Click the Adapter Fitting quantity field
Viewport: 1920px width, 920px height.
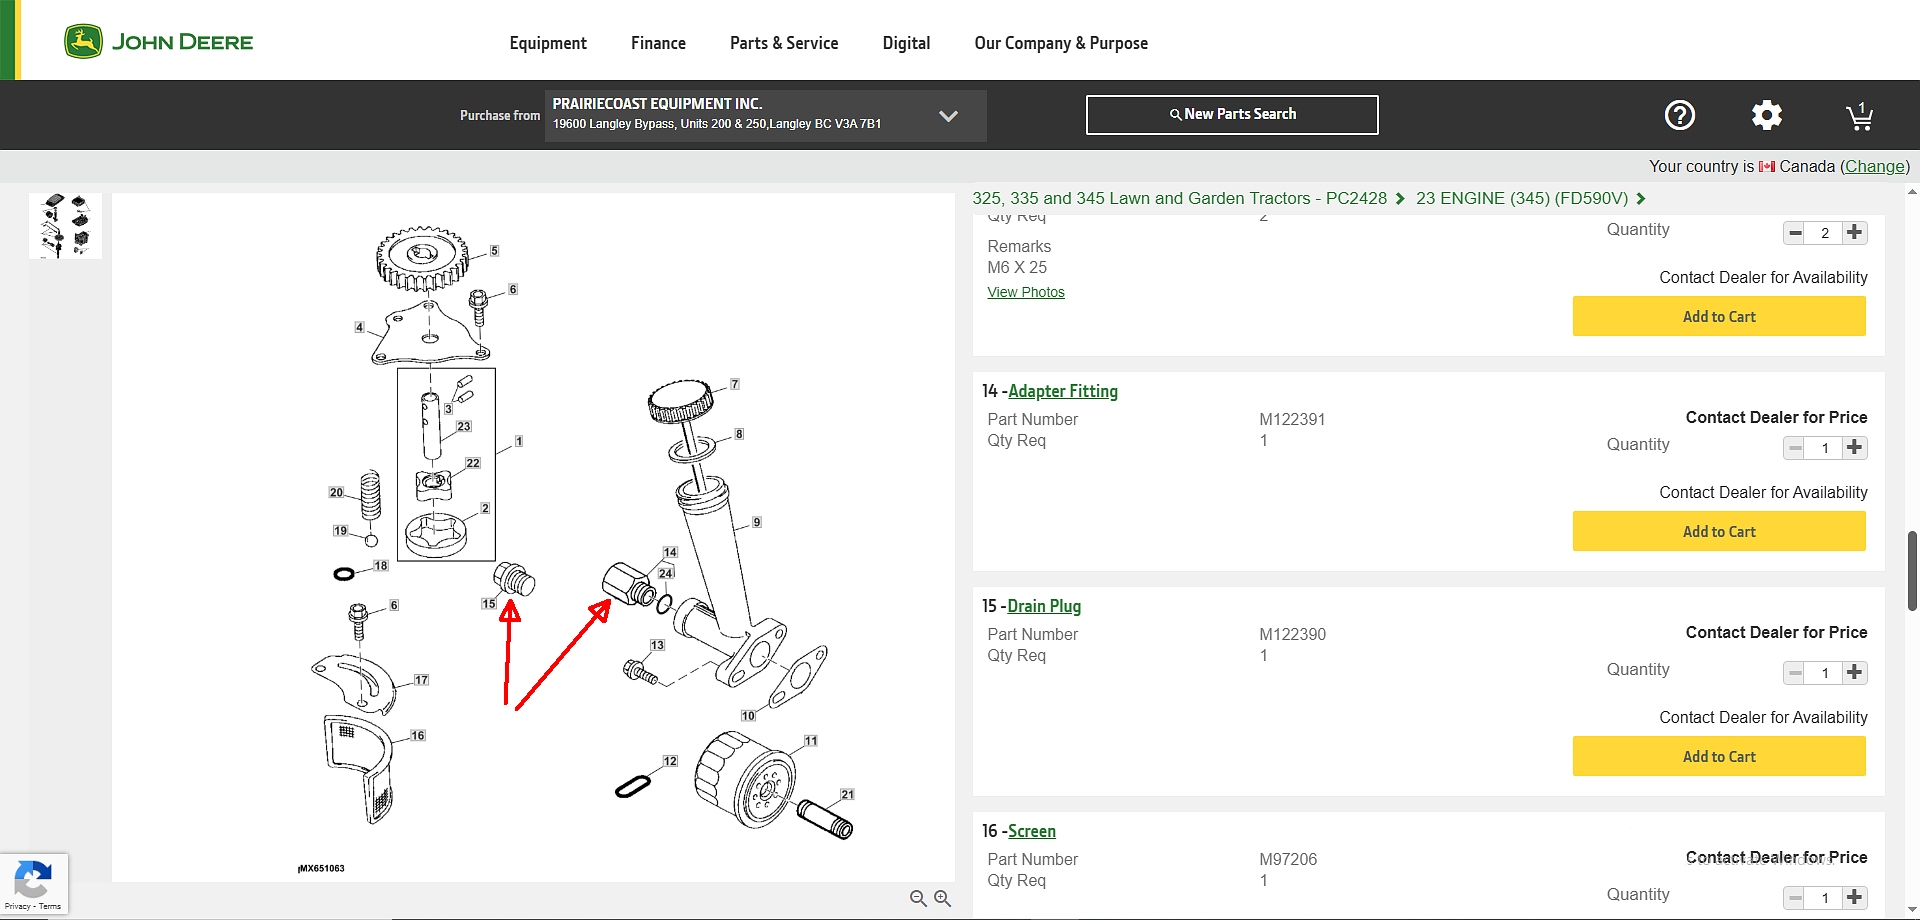[1825, 448]
